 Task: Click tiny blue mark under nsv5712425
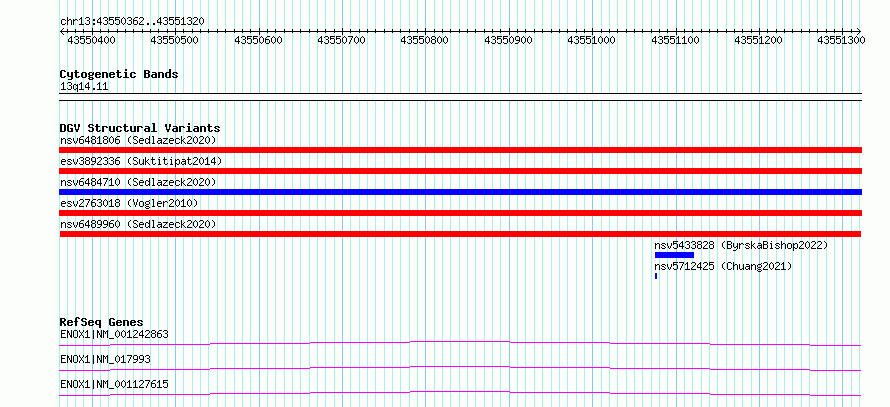[656, 276]
